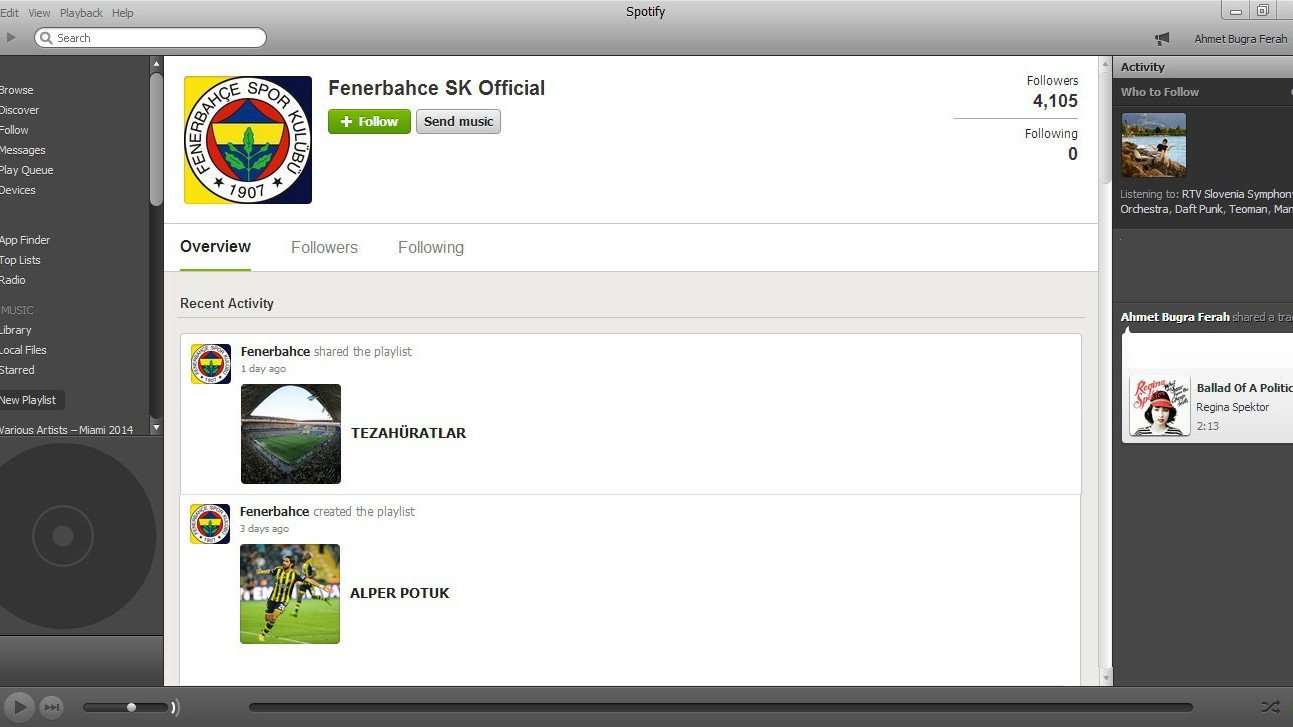Adjust the volume slider handle
Image resolution: width=1293 pixels, height=727 pixels.
coord(131,707)
